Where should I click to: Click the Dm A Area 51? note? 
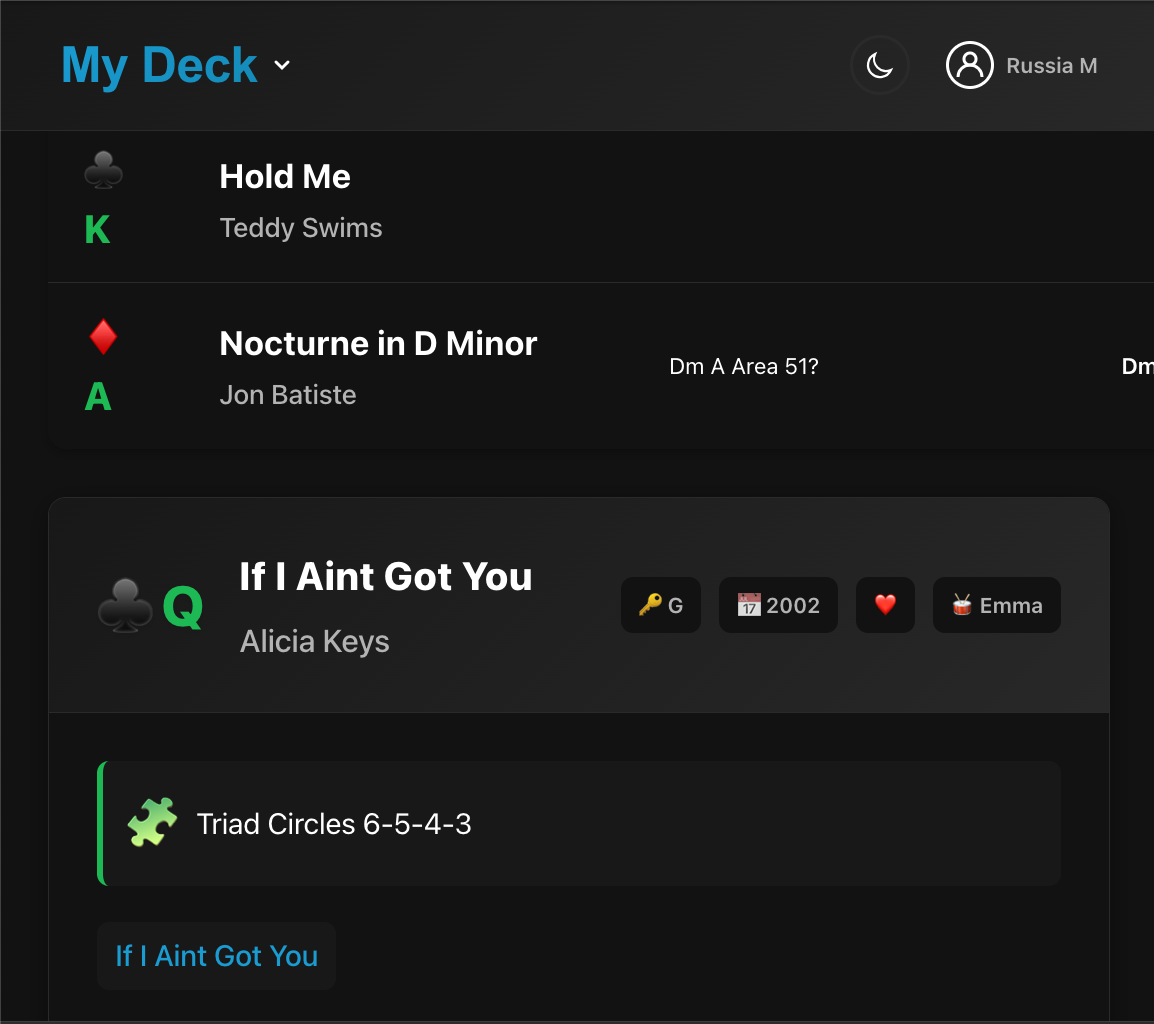pos(743,367)
